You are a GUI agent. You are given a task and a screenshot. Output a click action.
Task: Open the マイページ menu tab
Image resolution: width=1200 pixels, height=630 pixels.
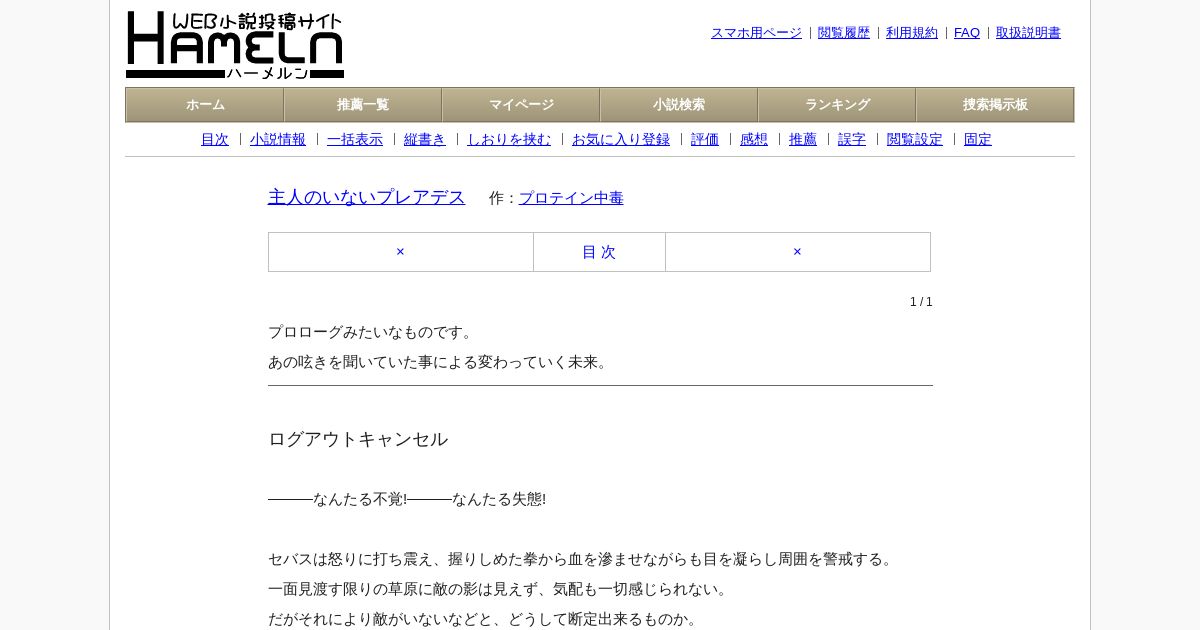[521, 105]
